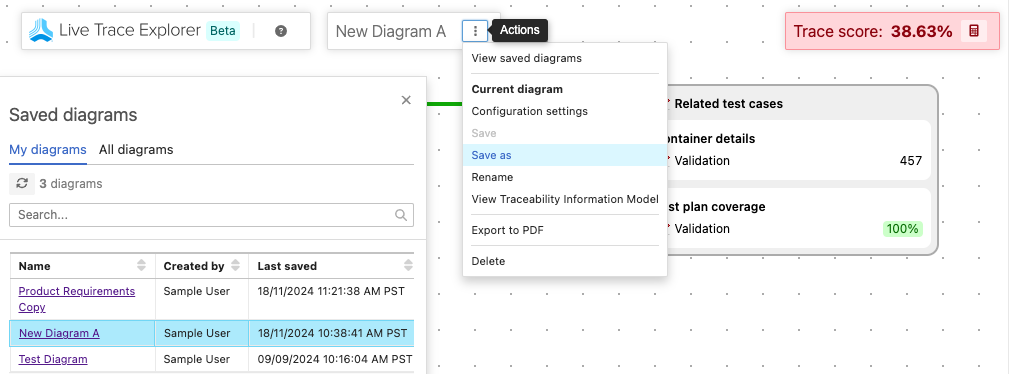The image size is (1009, 374).
Task: Click the search magnifier icon
Action: tap(401, 215)
